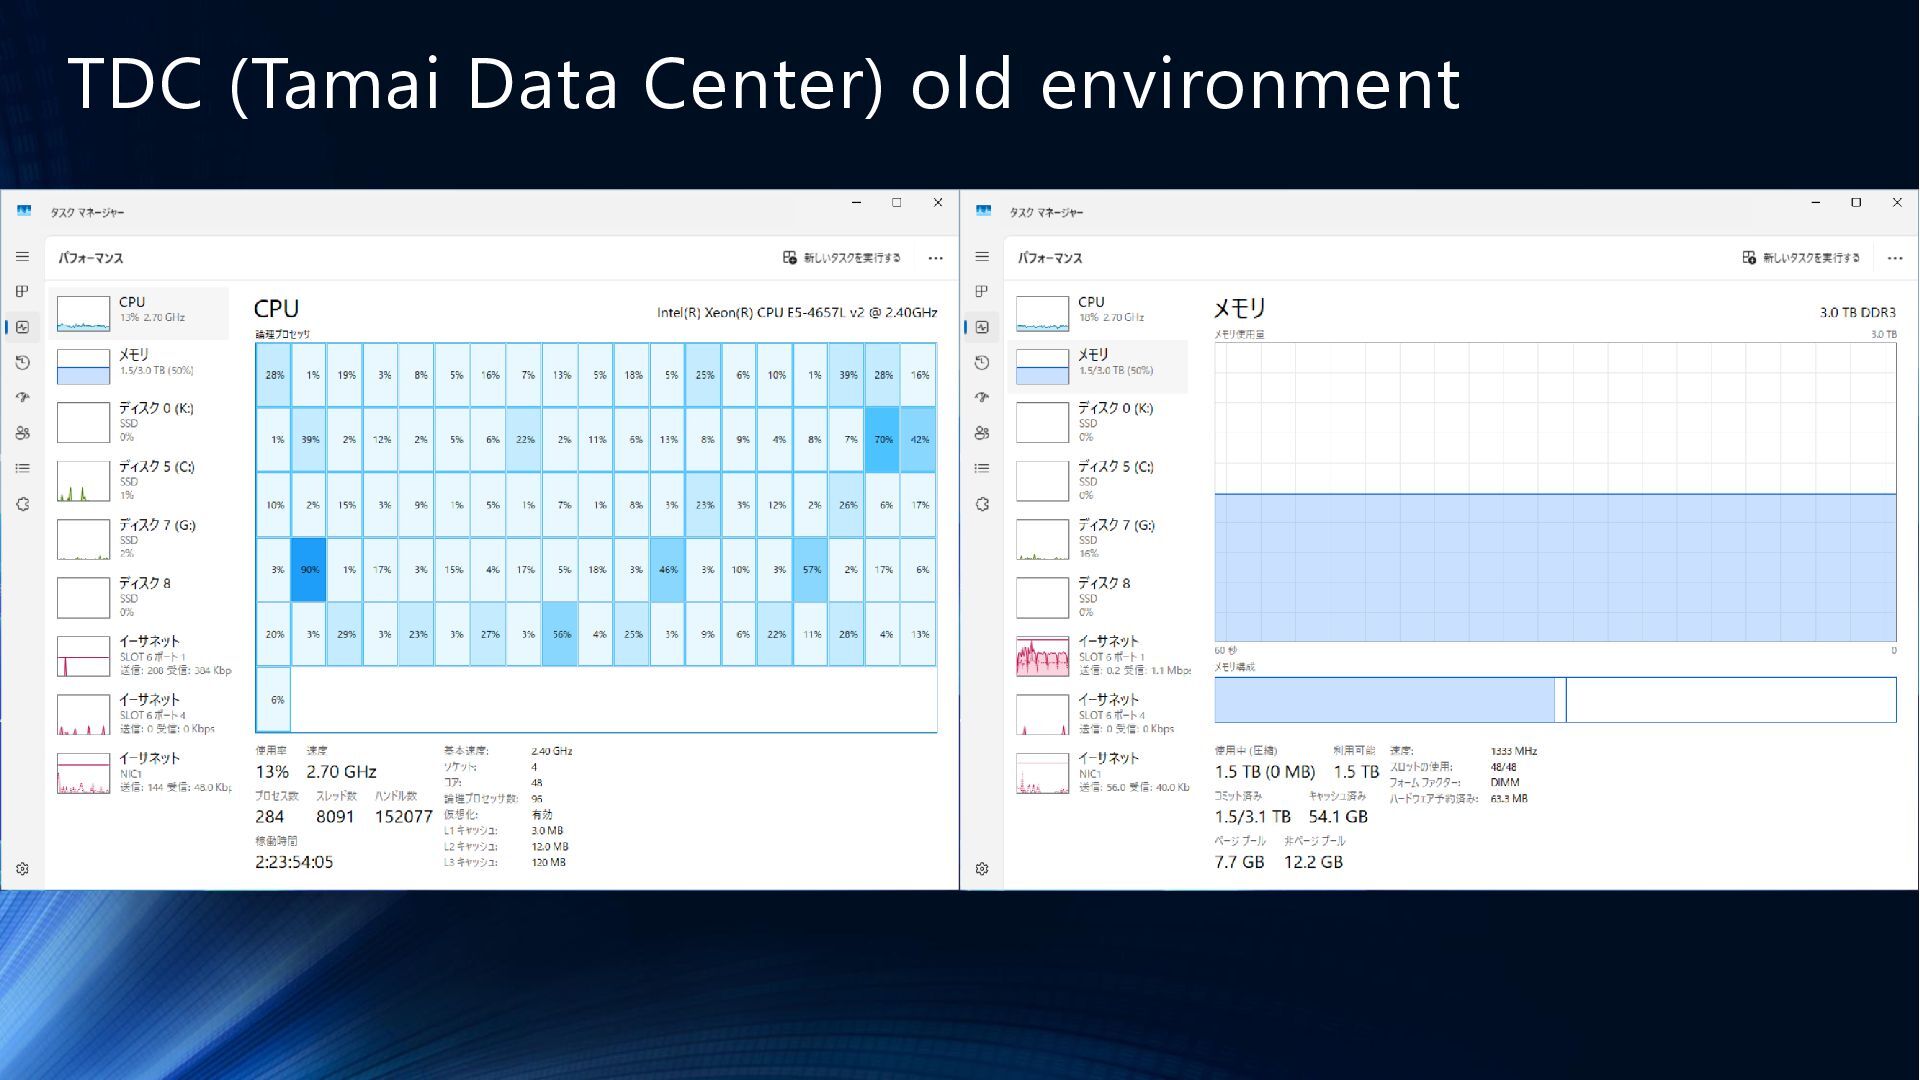Image resolution: width=1920 pixels, height=1080 pixels.
Task: Select Performance icon in right Task Manager sidebar
Action: (x=982, y=327)
